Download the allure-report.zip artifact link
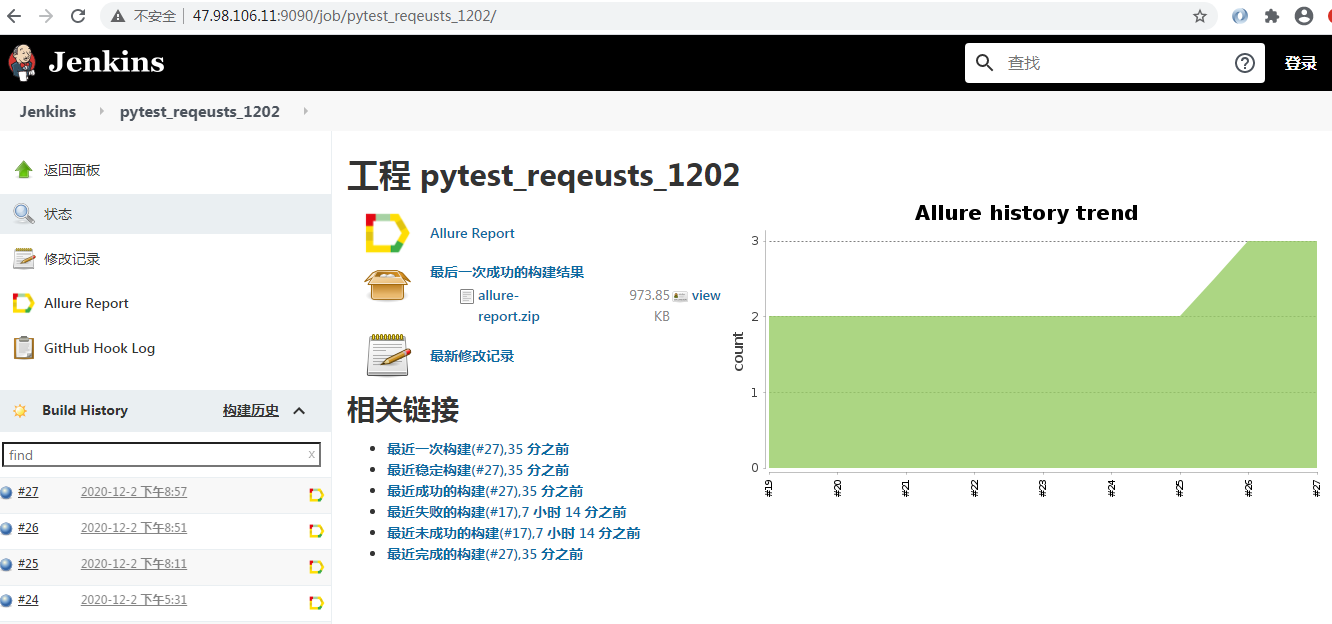The image size is (1332, 624). click(509, 306)
